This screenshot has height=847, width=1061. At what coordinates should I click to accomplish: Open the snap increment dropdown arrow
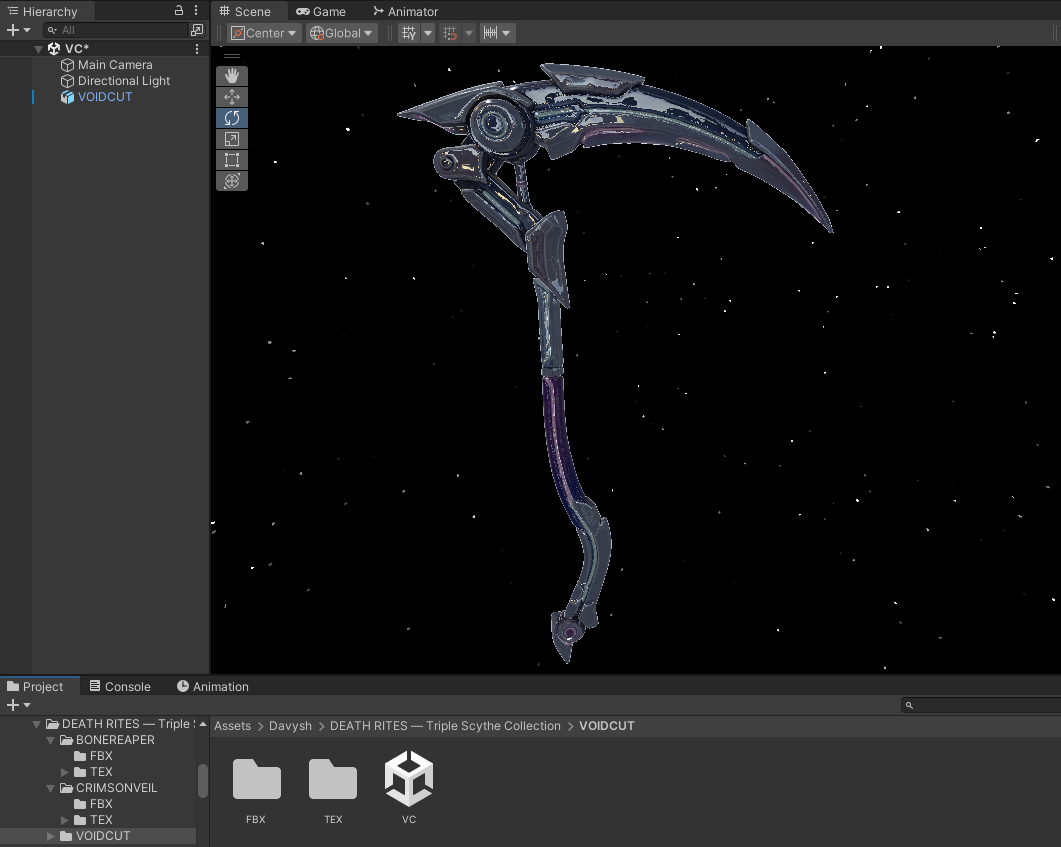click(506, 33)
